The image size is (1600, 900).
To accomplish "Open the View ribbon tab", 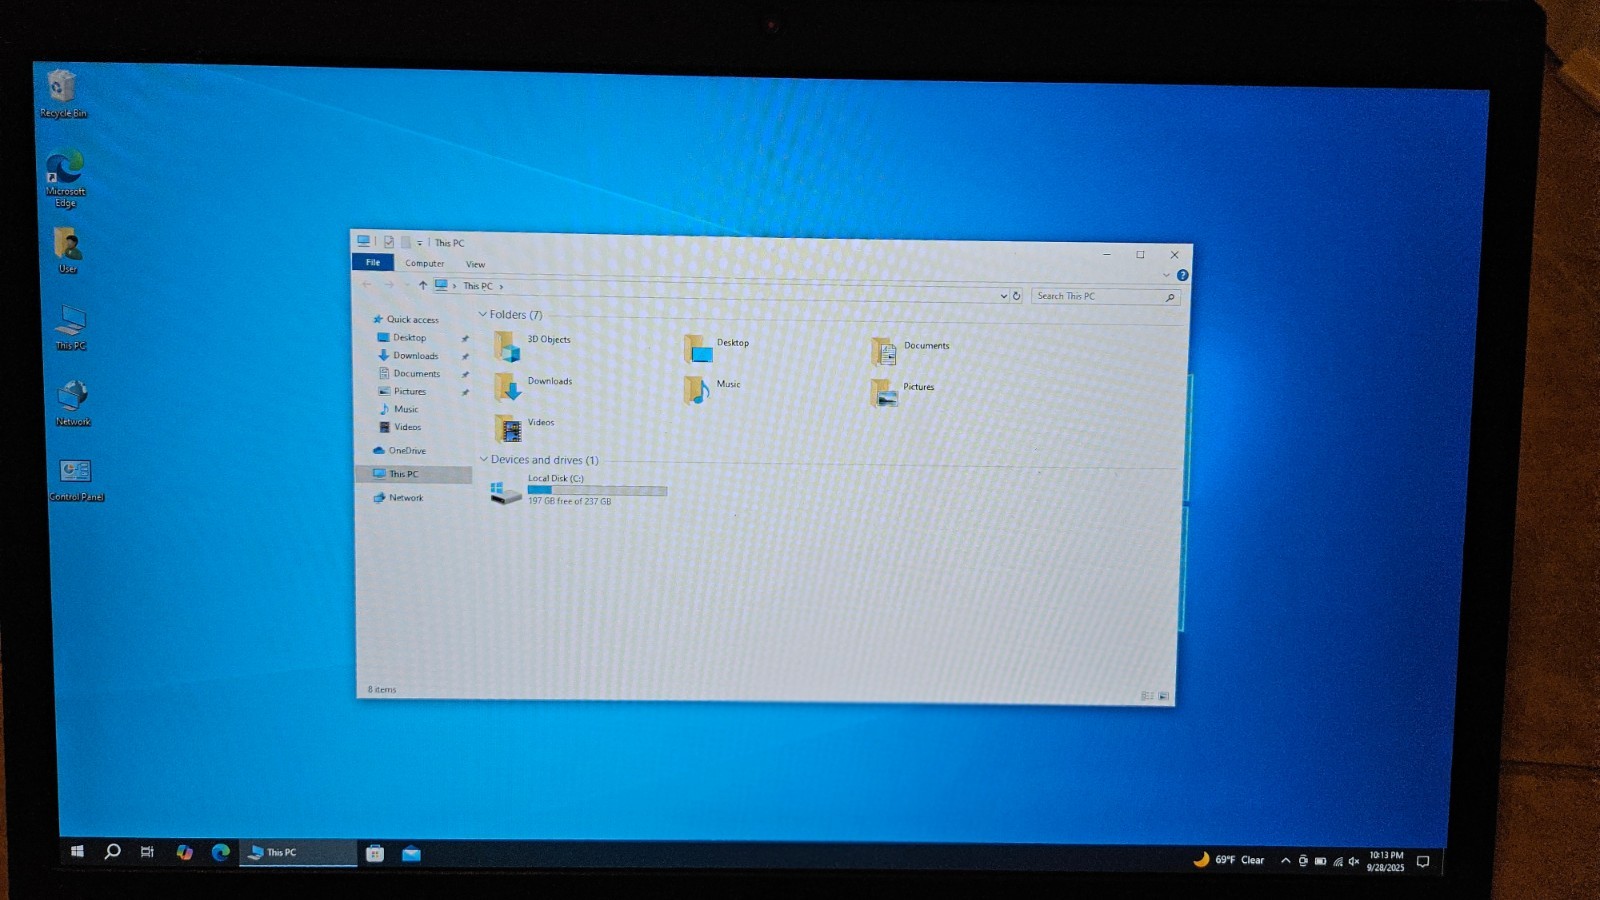I will tap(475, 264).
